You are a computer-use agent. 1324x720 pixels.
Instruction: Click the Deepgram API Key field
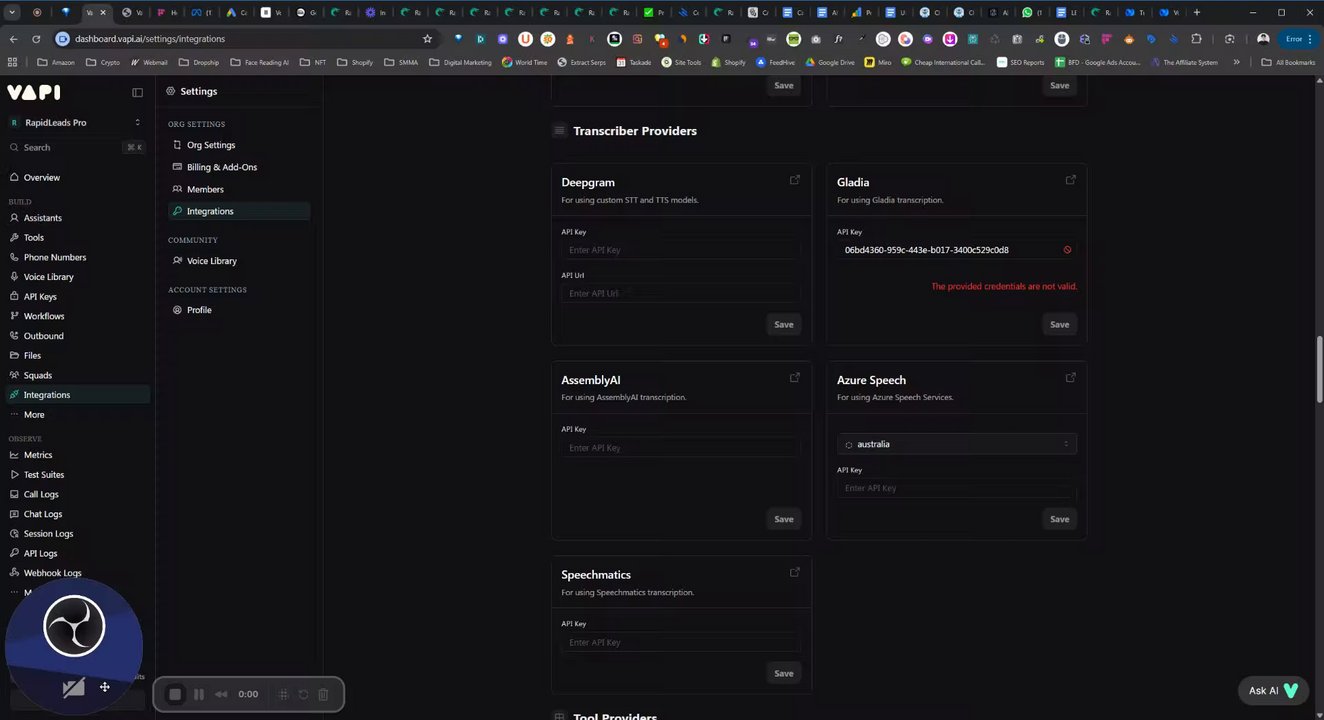click(x=680, y=250)
